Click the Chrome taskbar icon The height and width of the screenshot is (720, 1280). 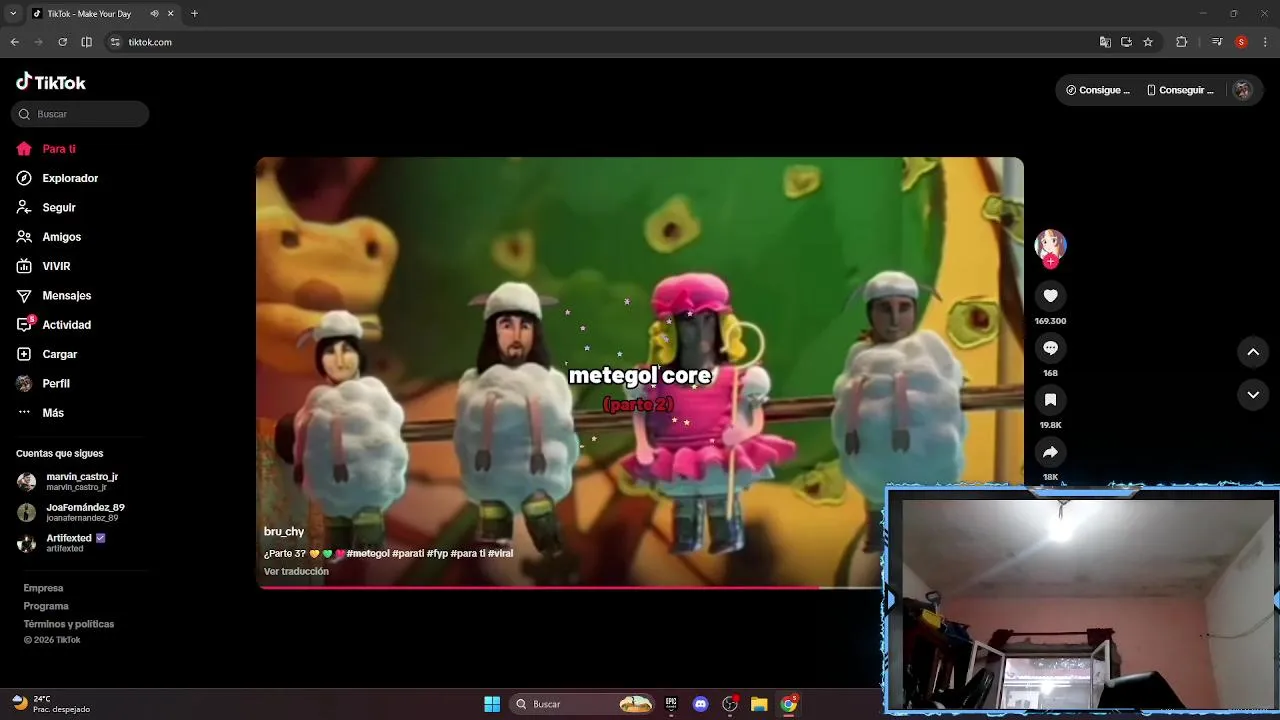[x=788, y=704]
